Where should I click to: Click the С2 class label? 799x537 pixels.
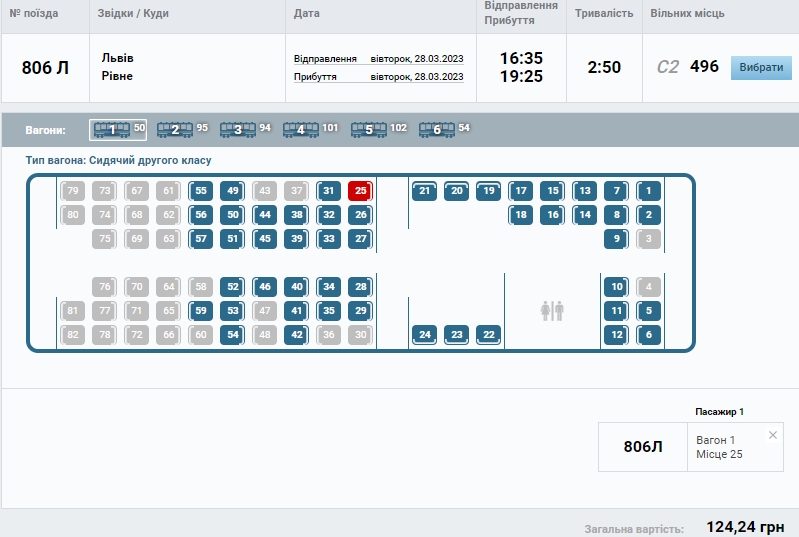tap(668, 67)
